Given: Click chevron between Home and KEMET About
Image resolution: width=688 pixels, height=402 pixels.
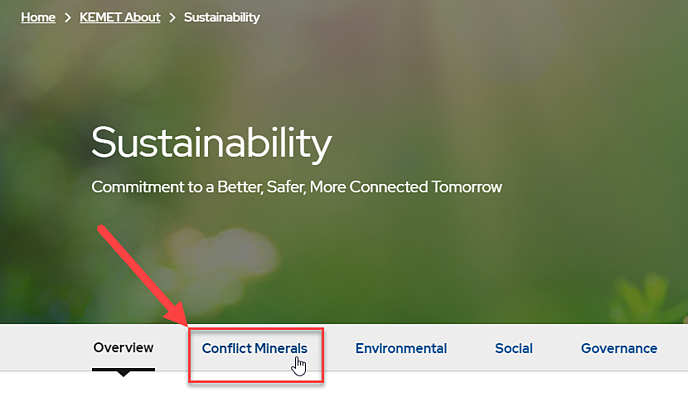Looking at the screenshot, I should 68,18.
